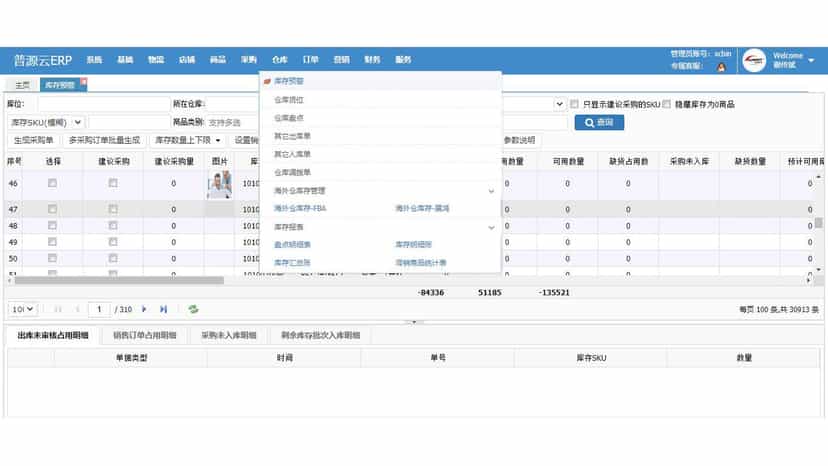Click the 生成采购单 button
828x466 pixels.
tap(34, 140)
